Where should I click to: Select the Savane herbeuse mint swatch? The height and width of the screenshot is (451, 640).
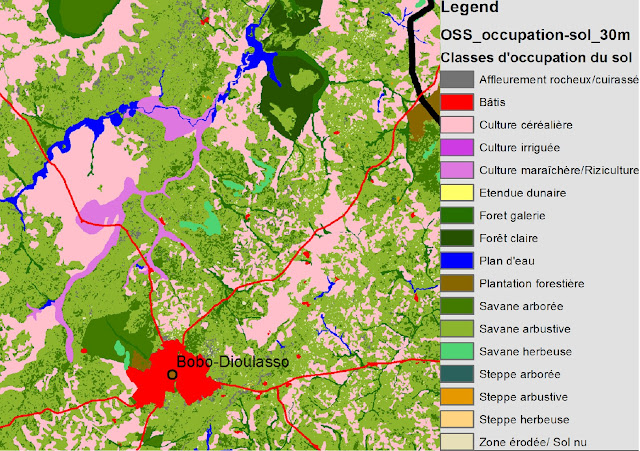[x=457, y=351]
